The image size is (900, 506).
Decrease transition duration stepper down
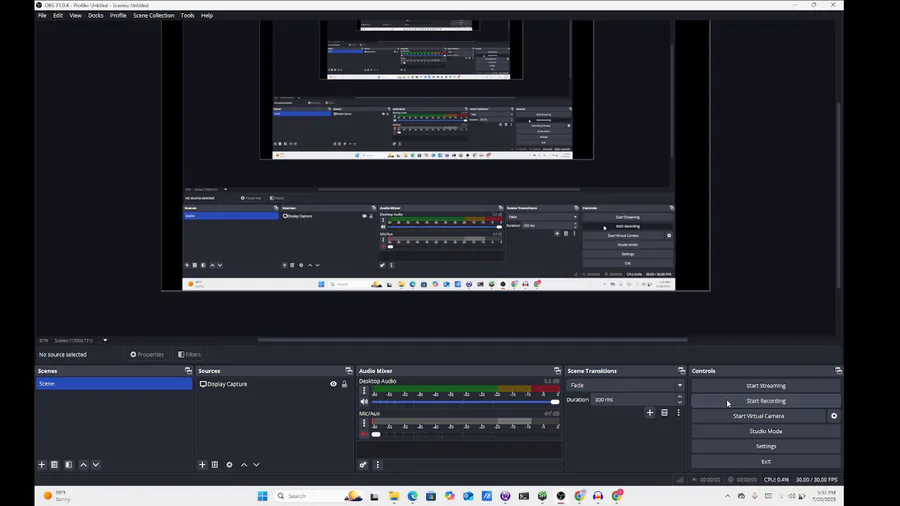(680, 402)
